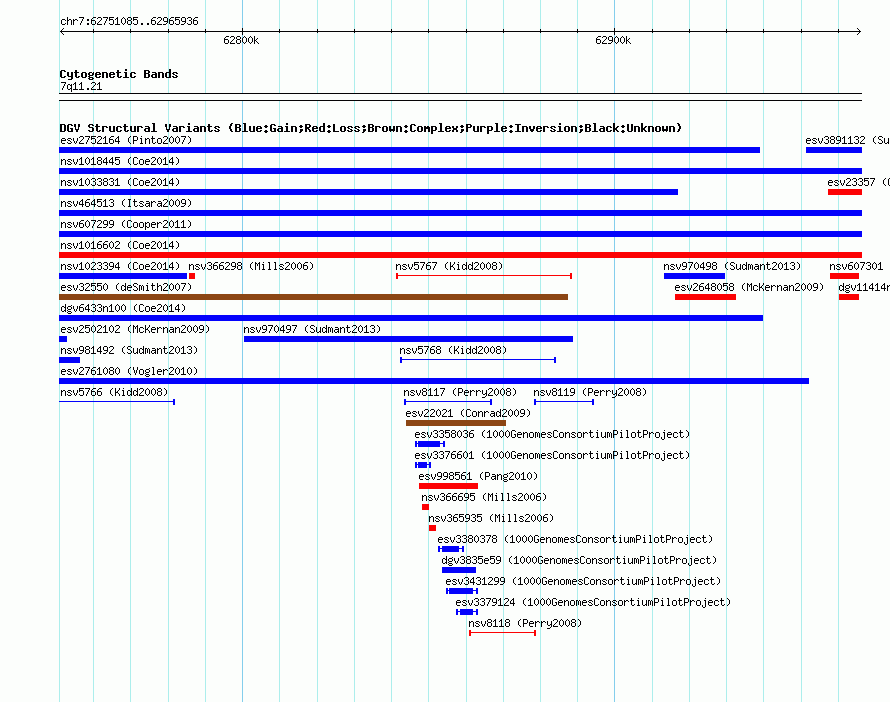Select the nsv1016602 (Coe2014) label
The height and width of the screenshot is (702, 890).
120,245
